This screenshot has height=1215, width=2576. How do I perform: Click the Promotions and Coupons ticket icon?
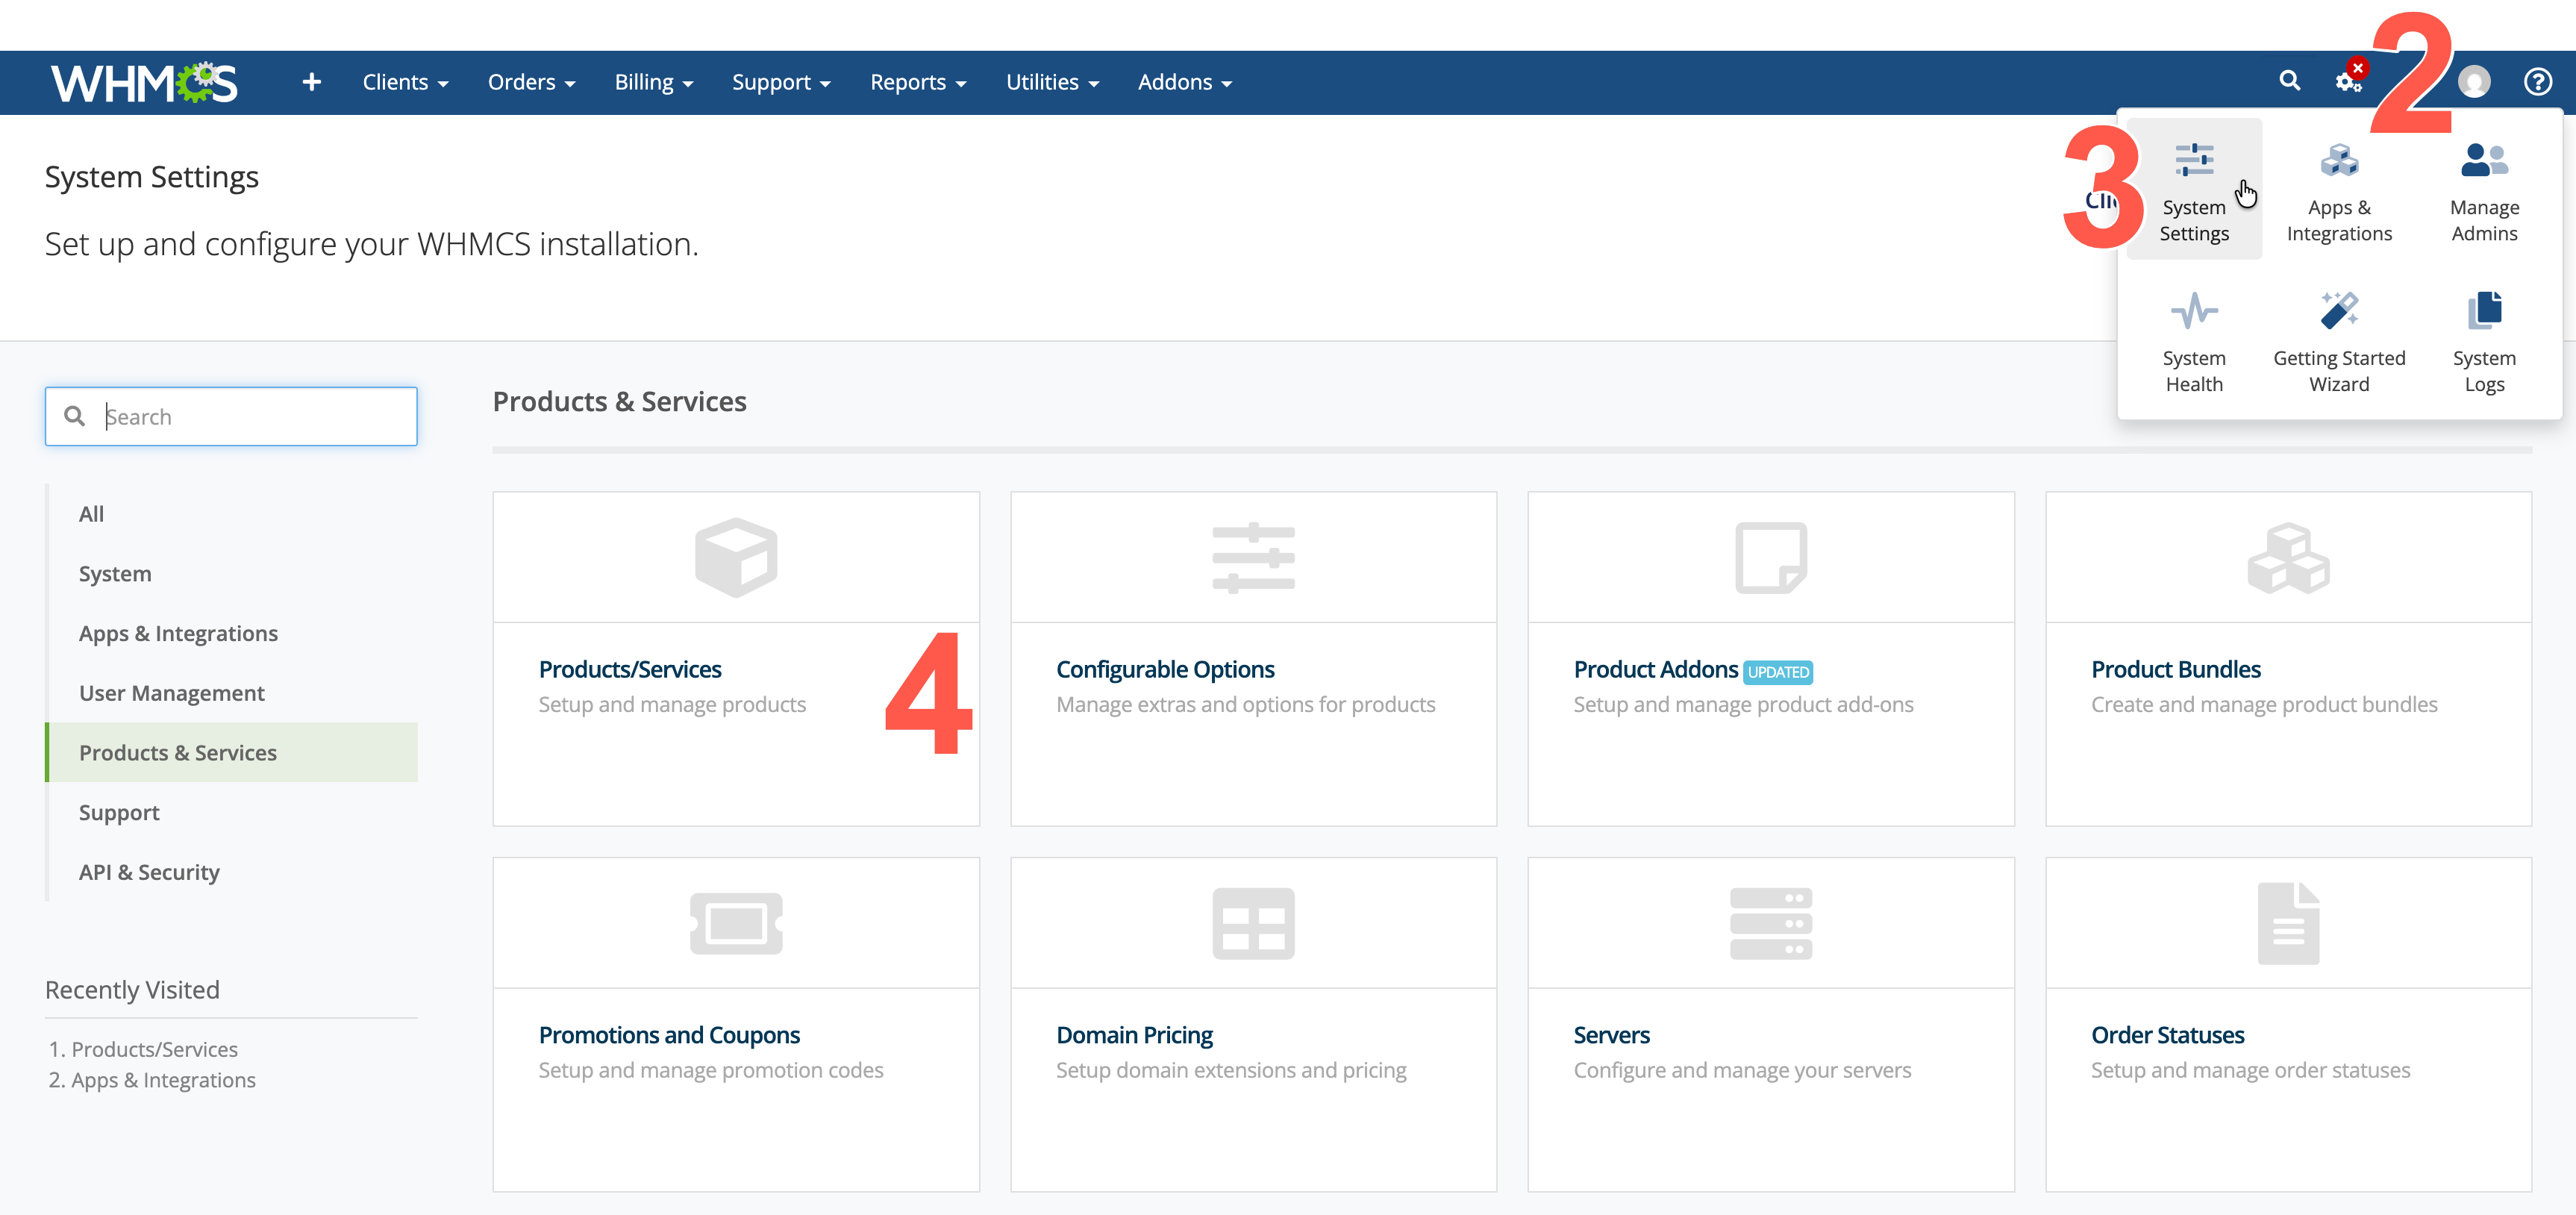pyautogui.click(x=736, y=923)
